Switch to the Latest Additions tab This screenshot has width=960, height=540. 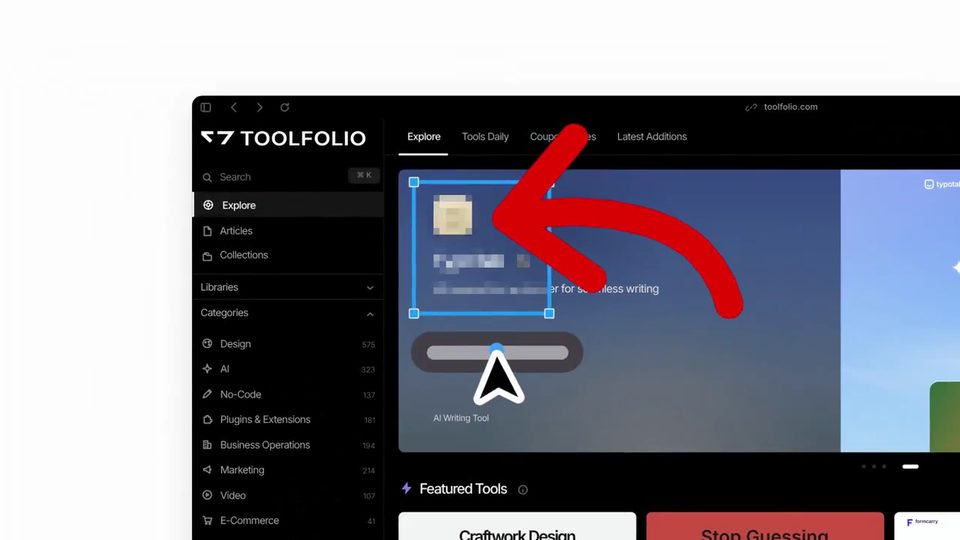(651, 137)
